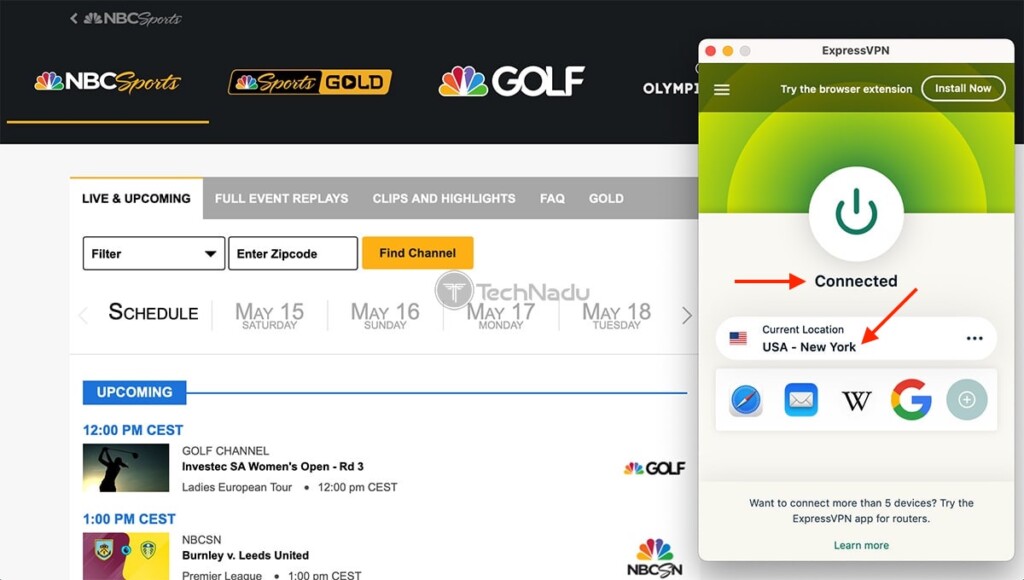Image resolution: width=1024 pixels, height=580 pixels.
Task: Click the Connected status text
Action: click(856, 281)
